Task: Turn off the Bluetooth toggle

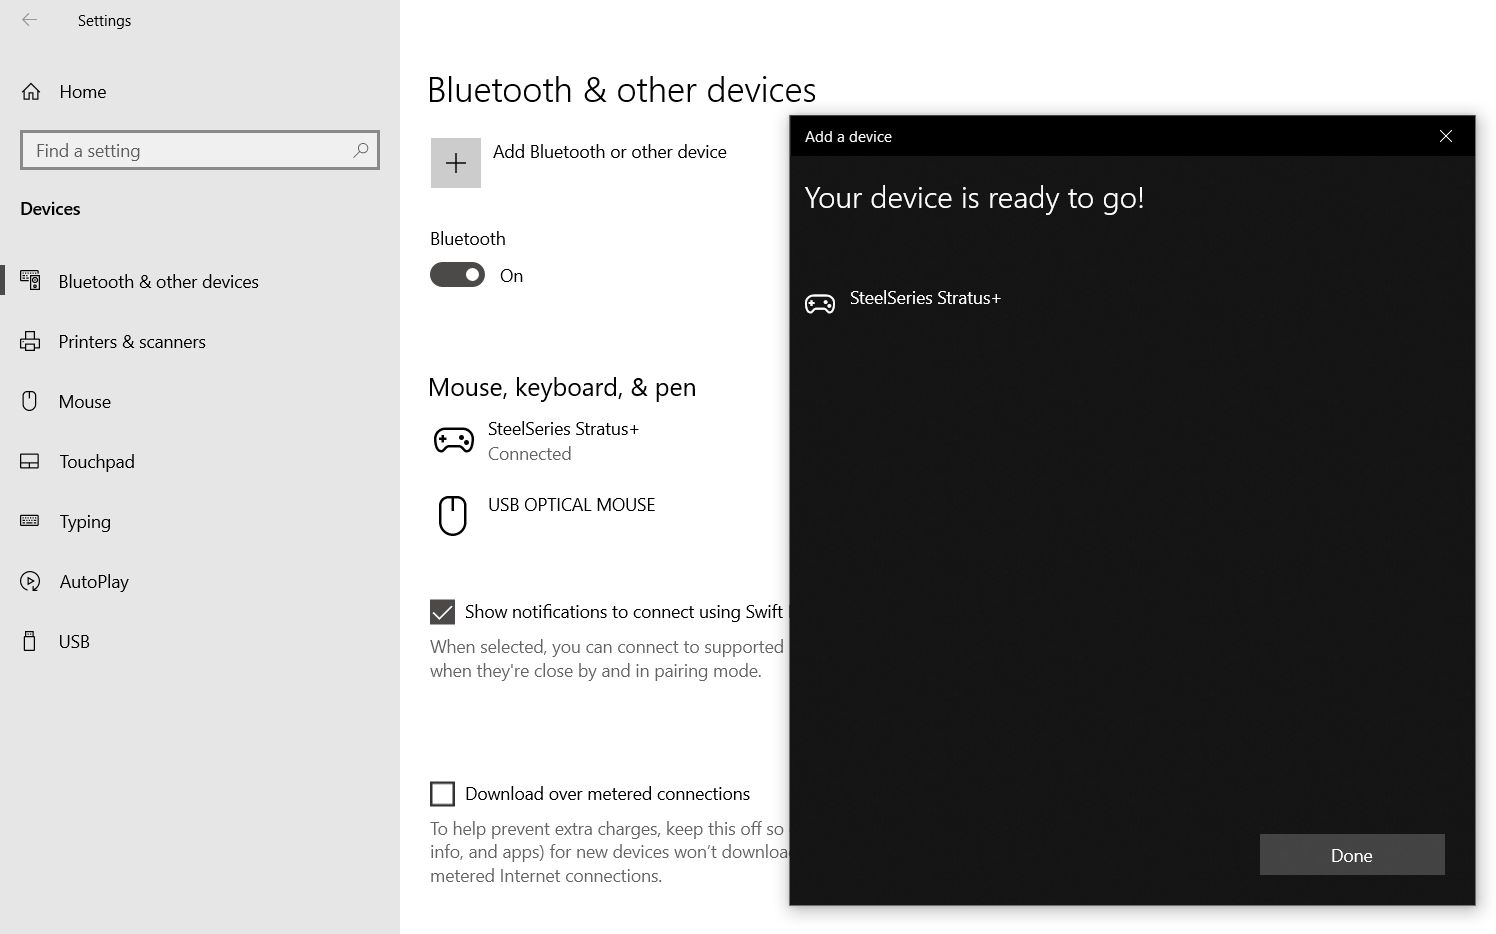Action: point(457,275)
